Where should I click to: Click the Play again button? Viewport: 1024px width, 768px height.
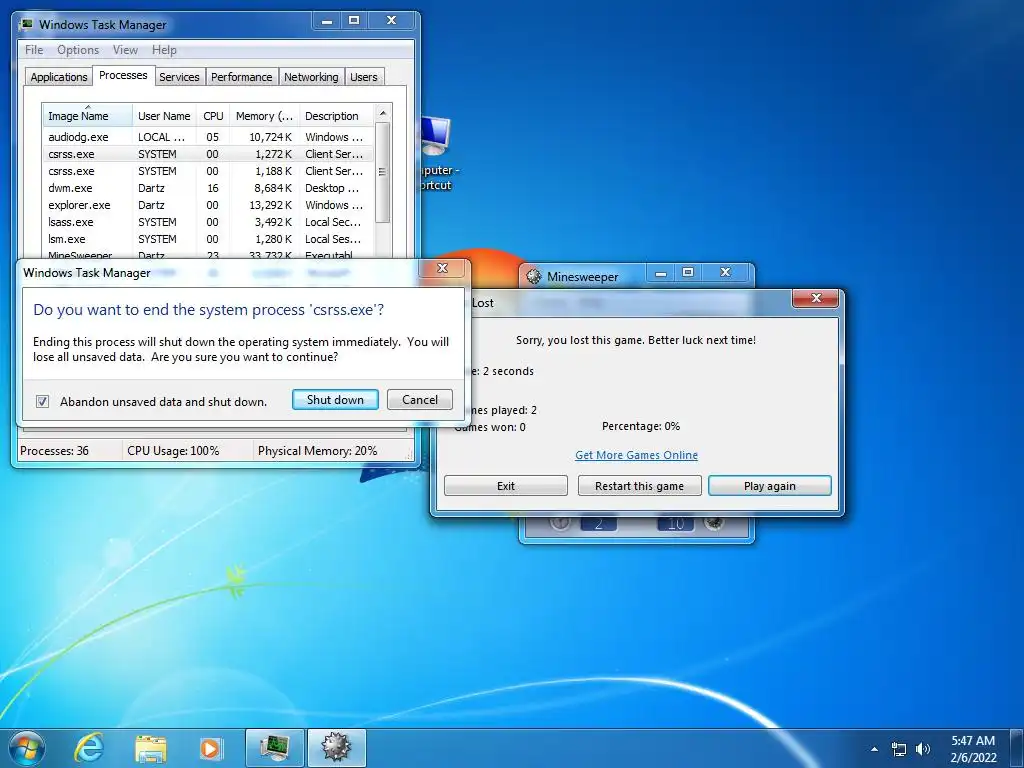pos(769,486)
